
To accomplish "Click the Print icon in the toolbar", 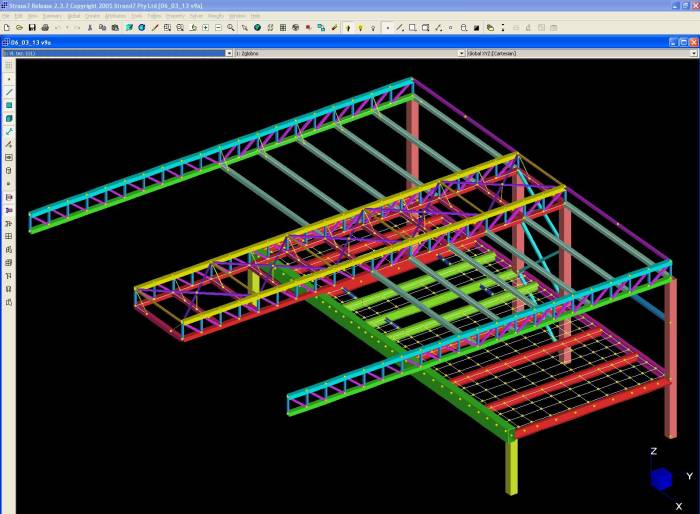I will click(44, 27).
